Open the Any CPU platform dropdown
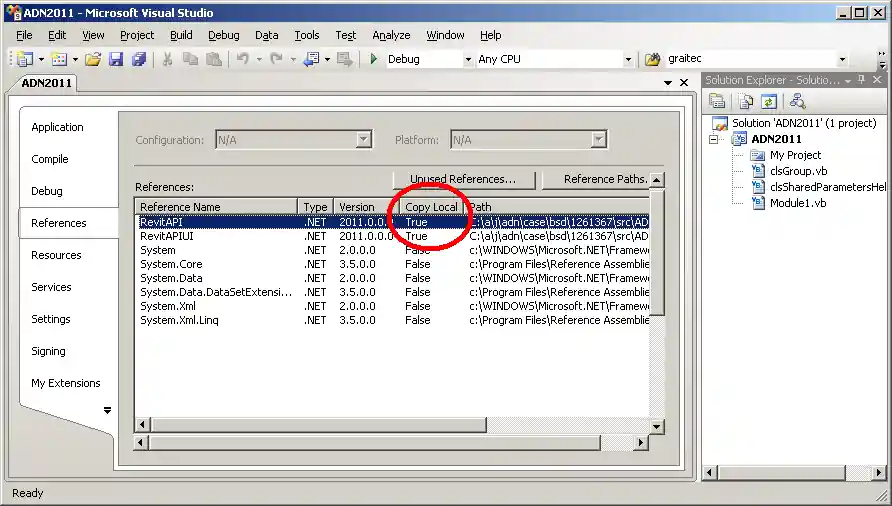892x506 pixels. coord(628,60)
